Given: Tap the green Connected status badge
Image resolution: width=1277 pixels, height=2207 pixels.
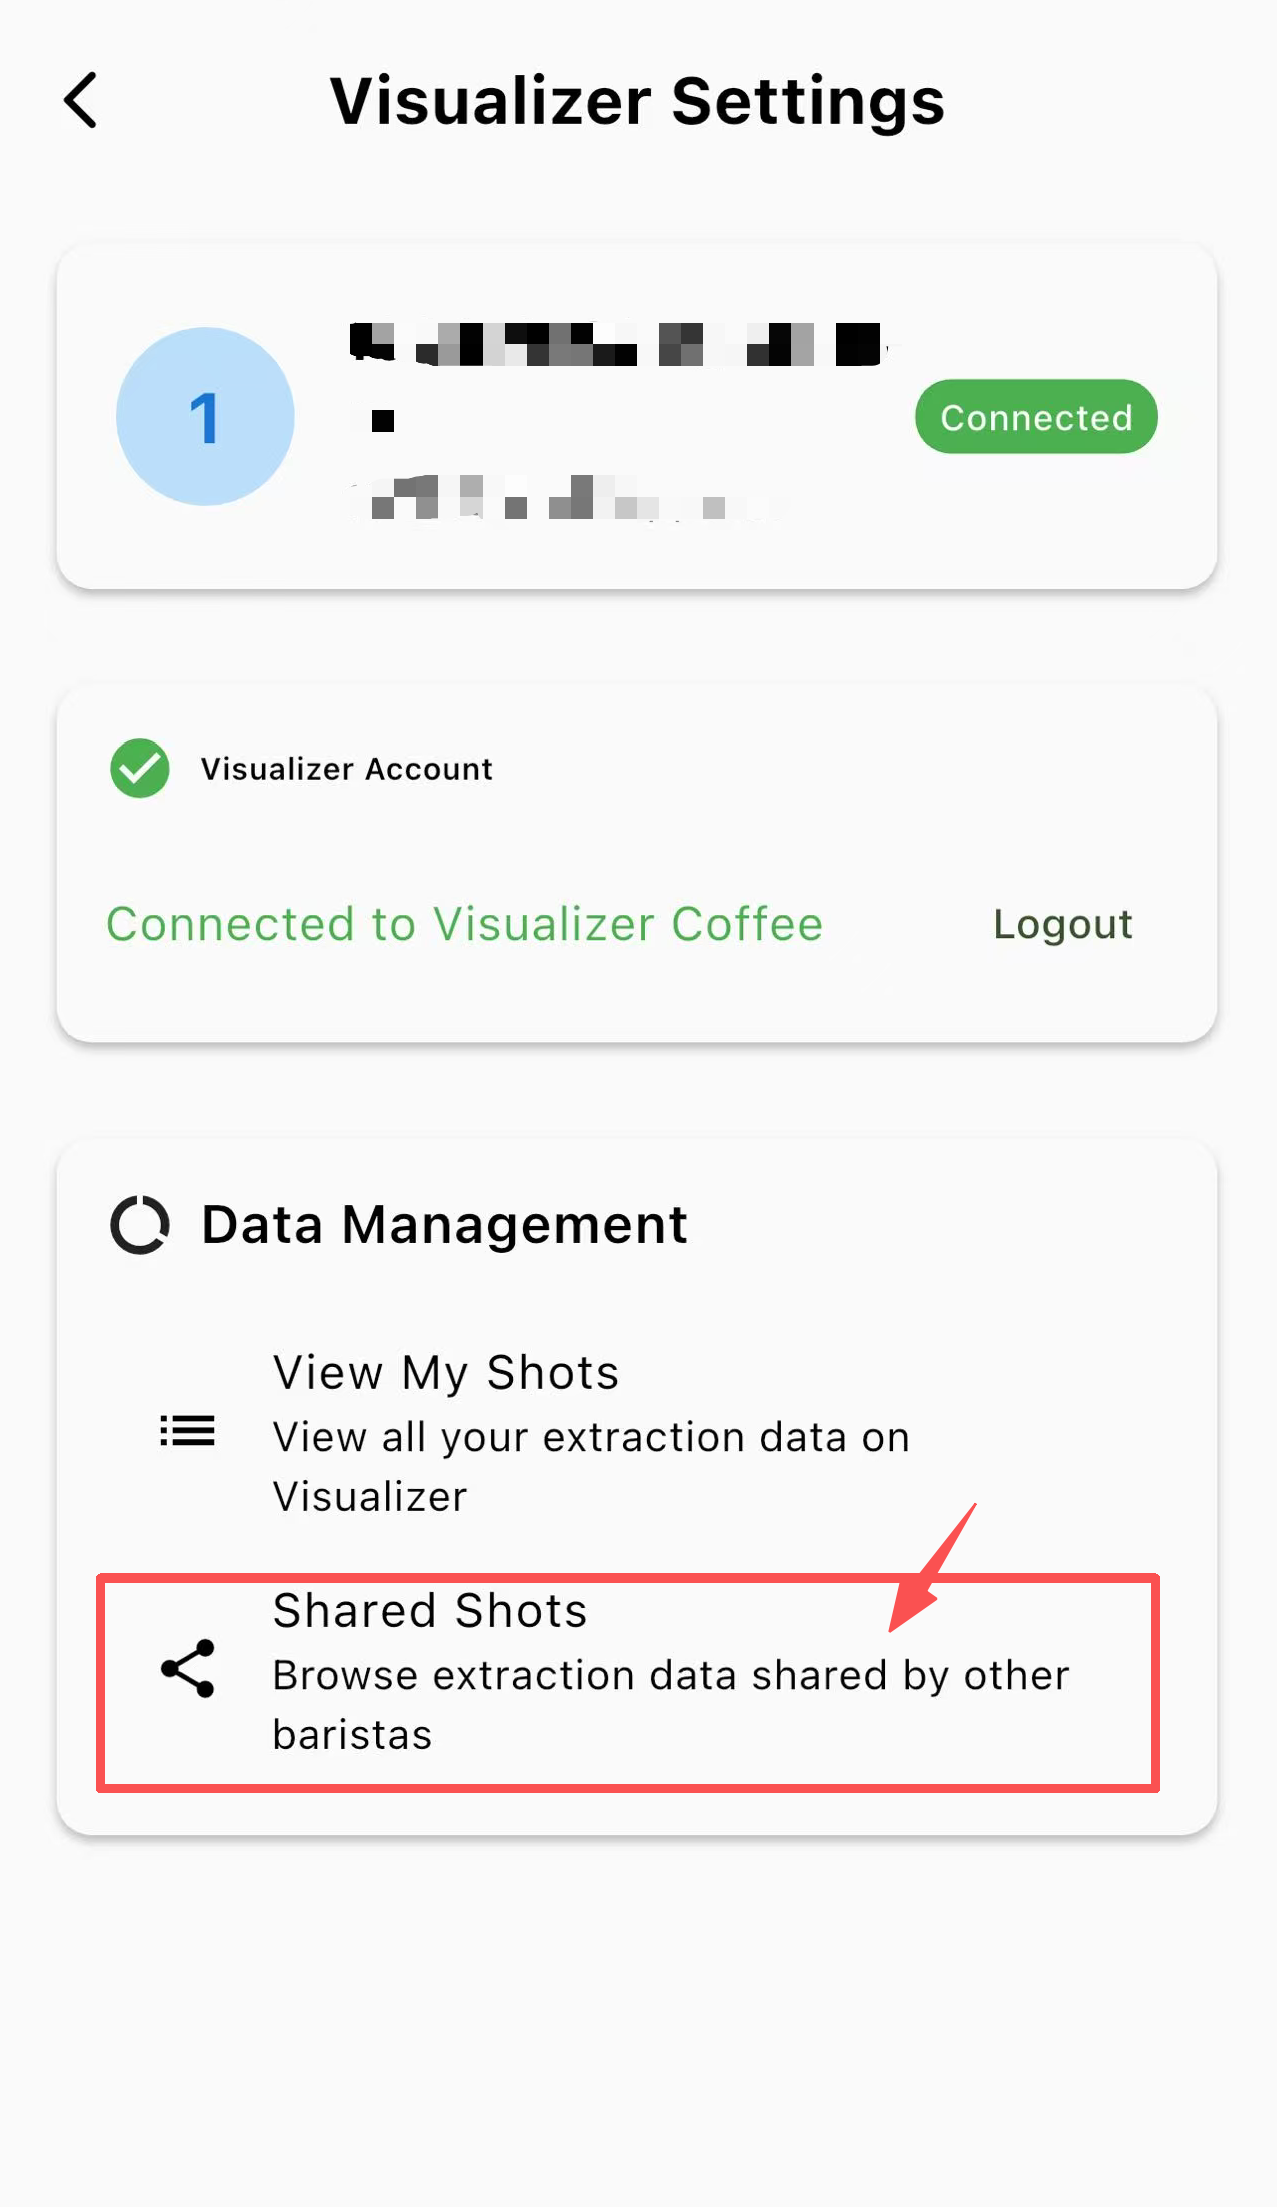Looking at the screenshot, I should 1035,417.
